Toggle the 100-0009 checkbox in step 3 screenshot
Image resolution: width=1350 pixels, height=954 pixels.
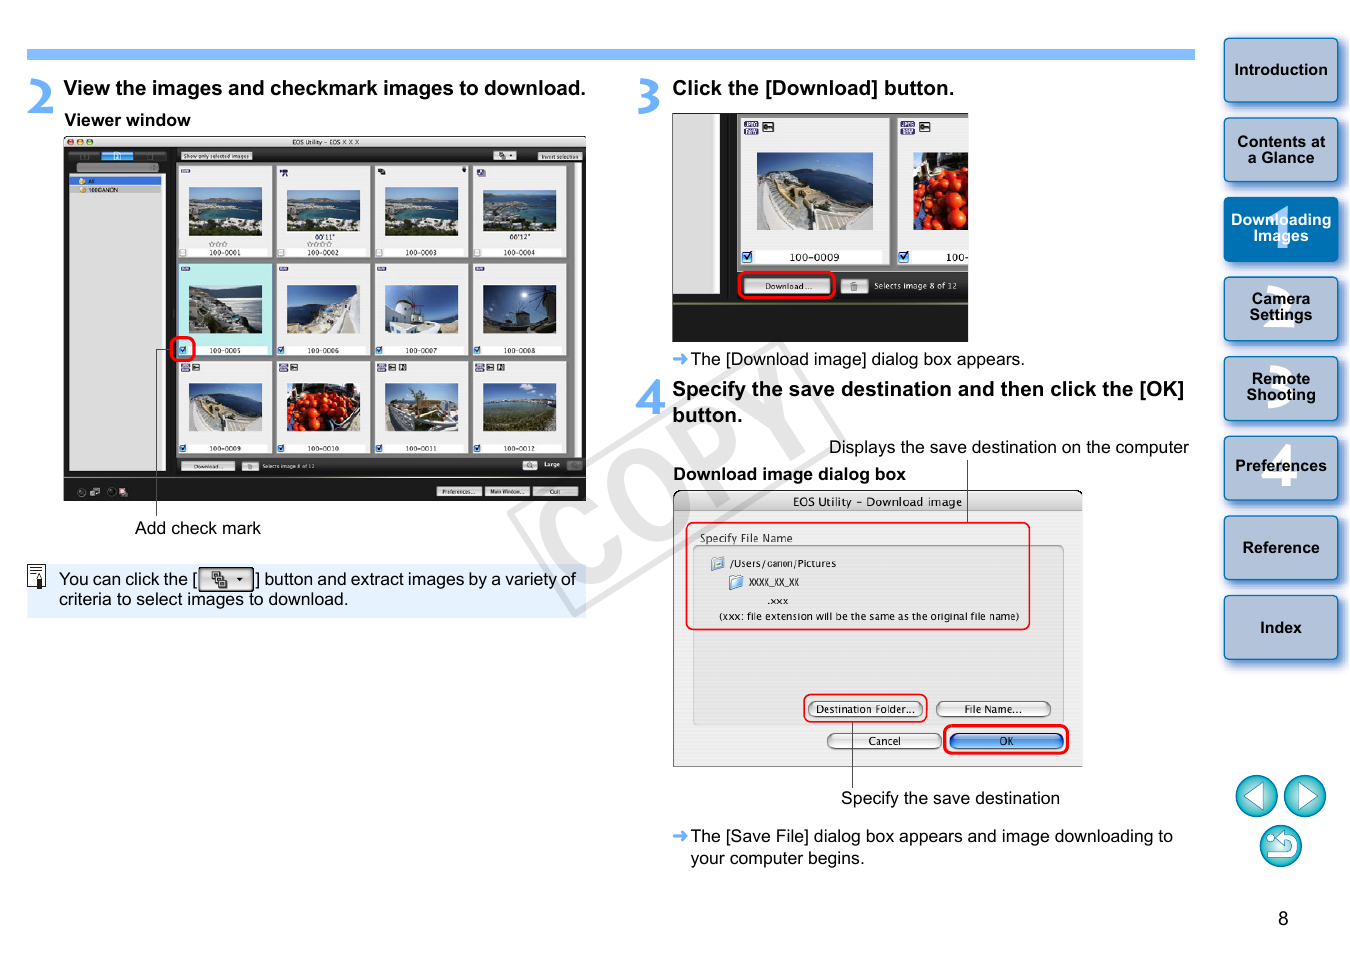coord(747,257)
